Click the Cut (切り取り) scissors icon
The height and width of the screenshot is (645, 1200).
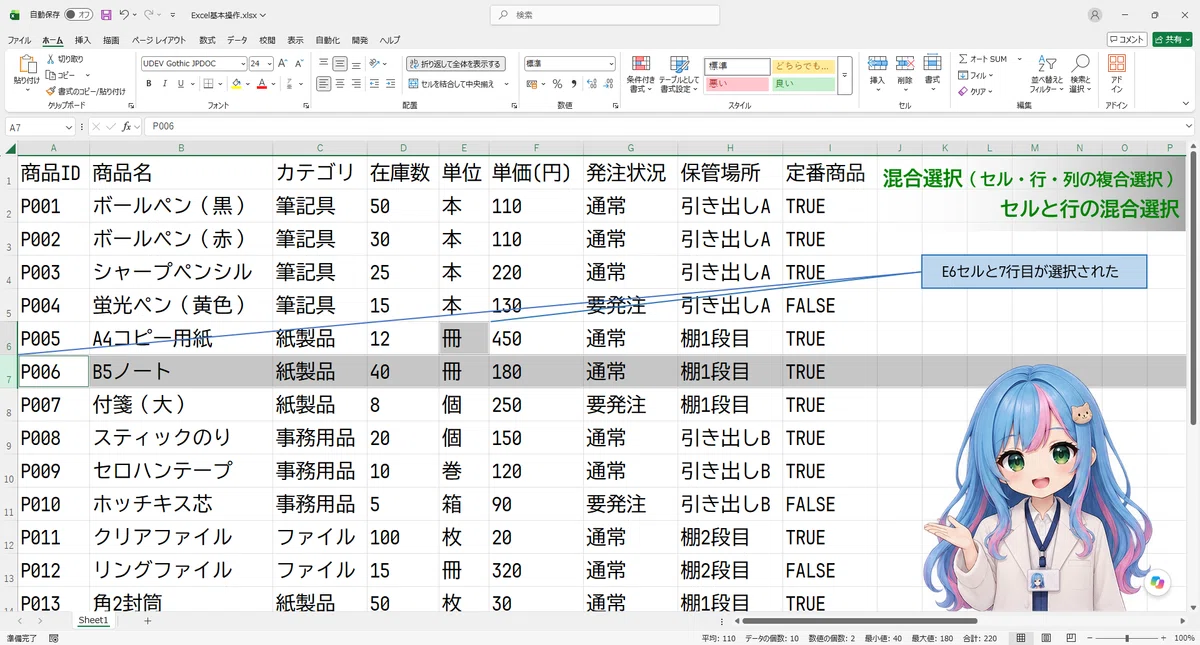pos(51,59)
